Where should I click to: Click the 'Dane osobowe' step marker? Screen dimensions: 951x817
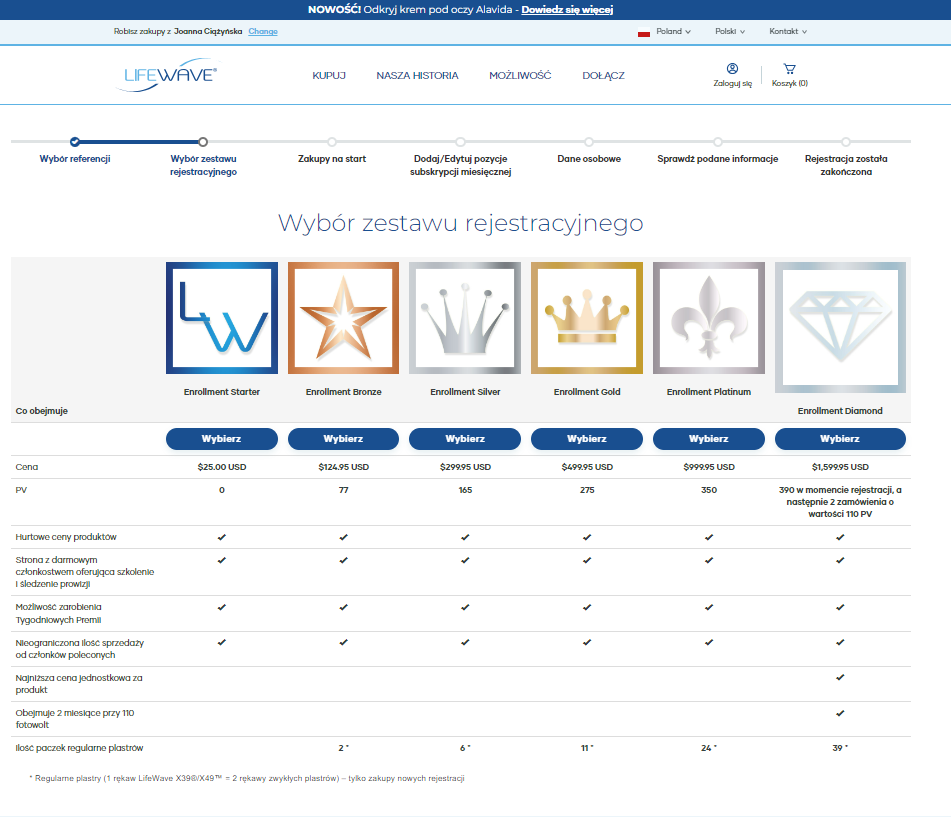(589, 142)
